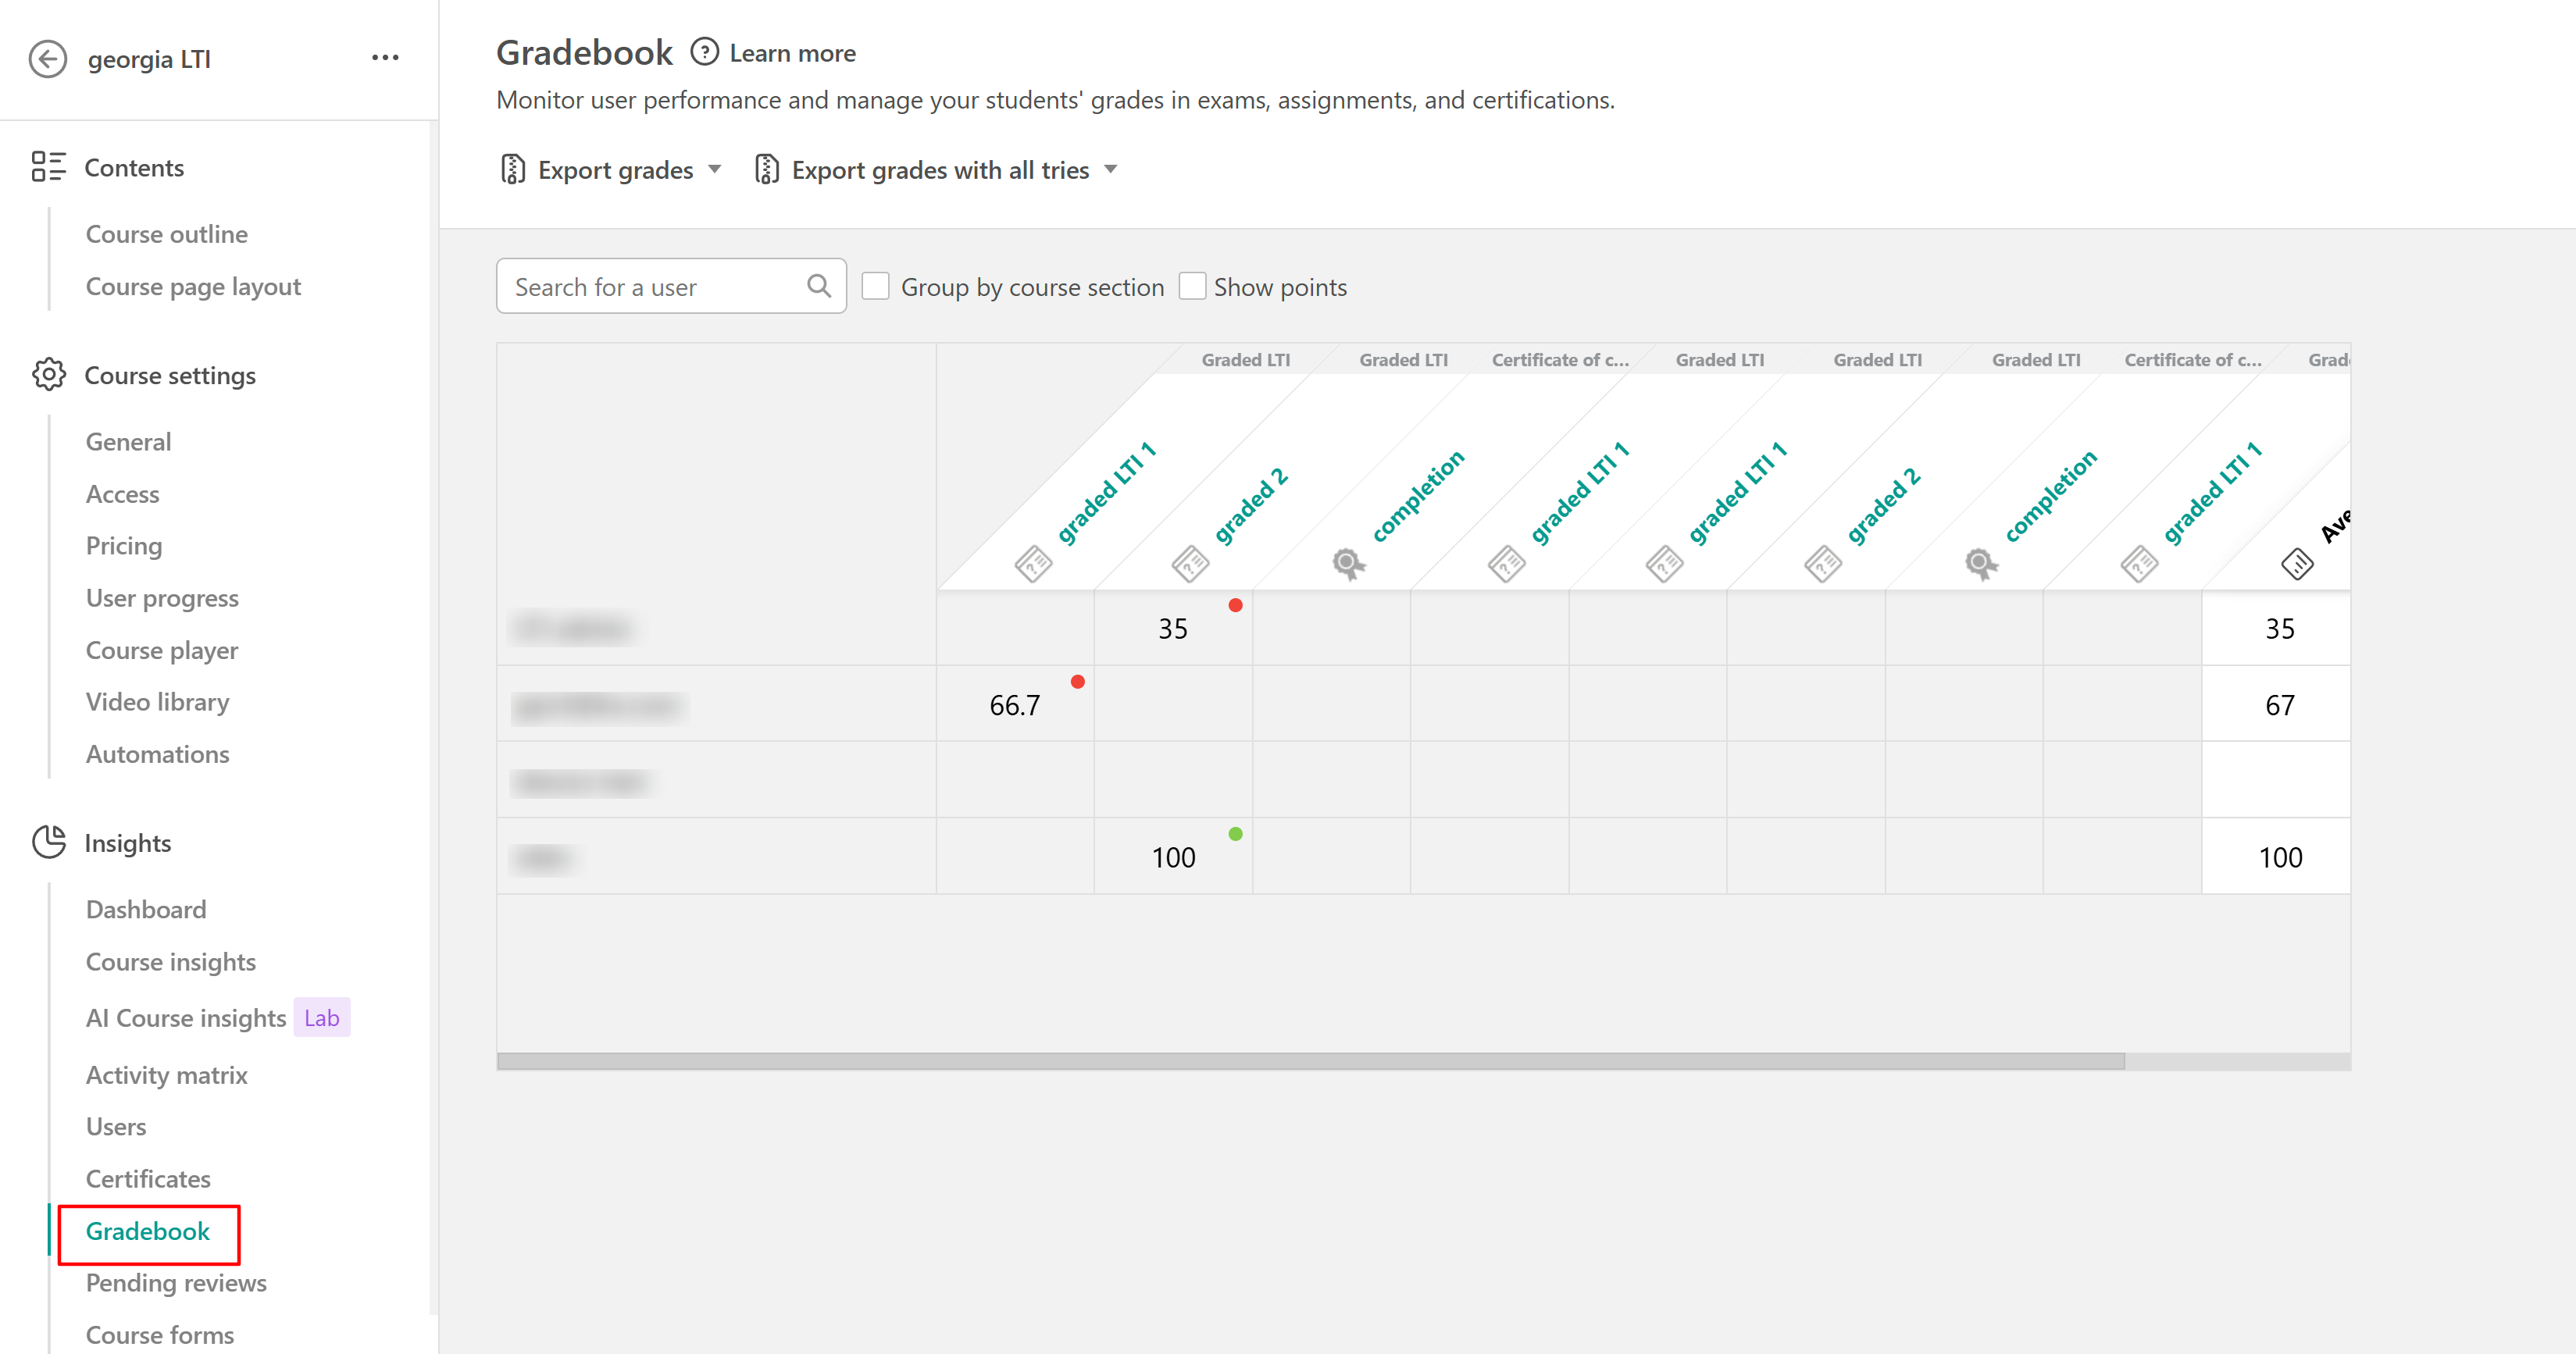Click the Course settings gear icon

point(48,375)
